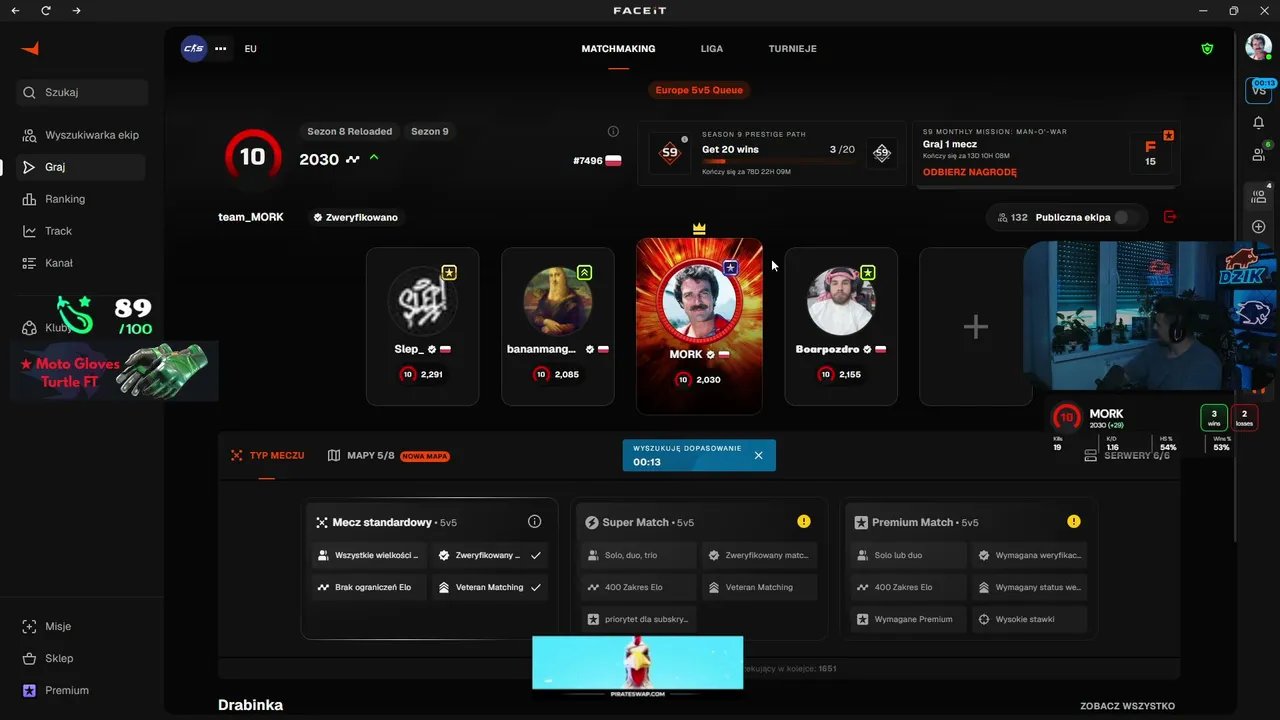Open the Season 9 Prestige Path card

[772, 154]
